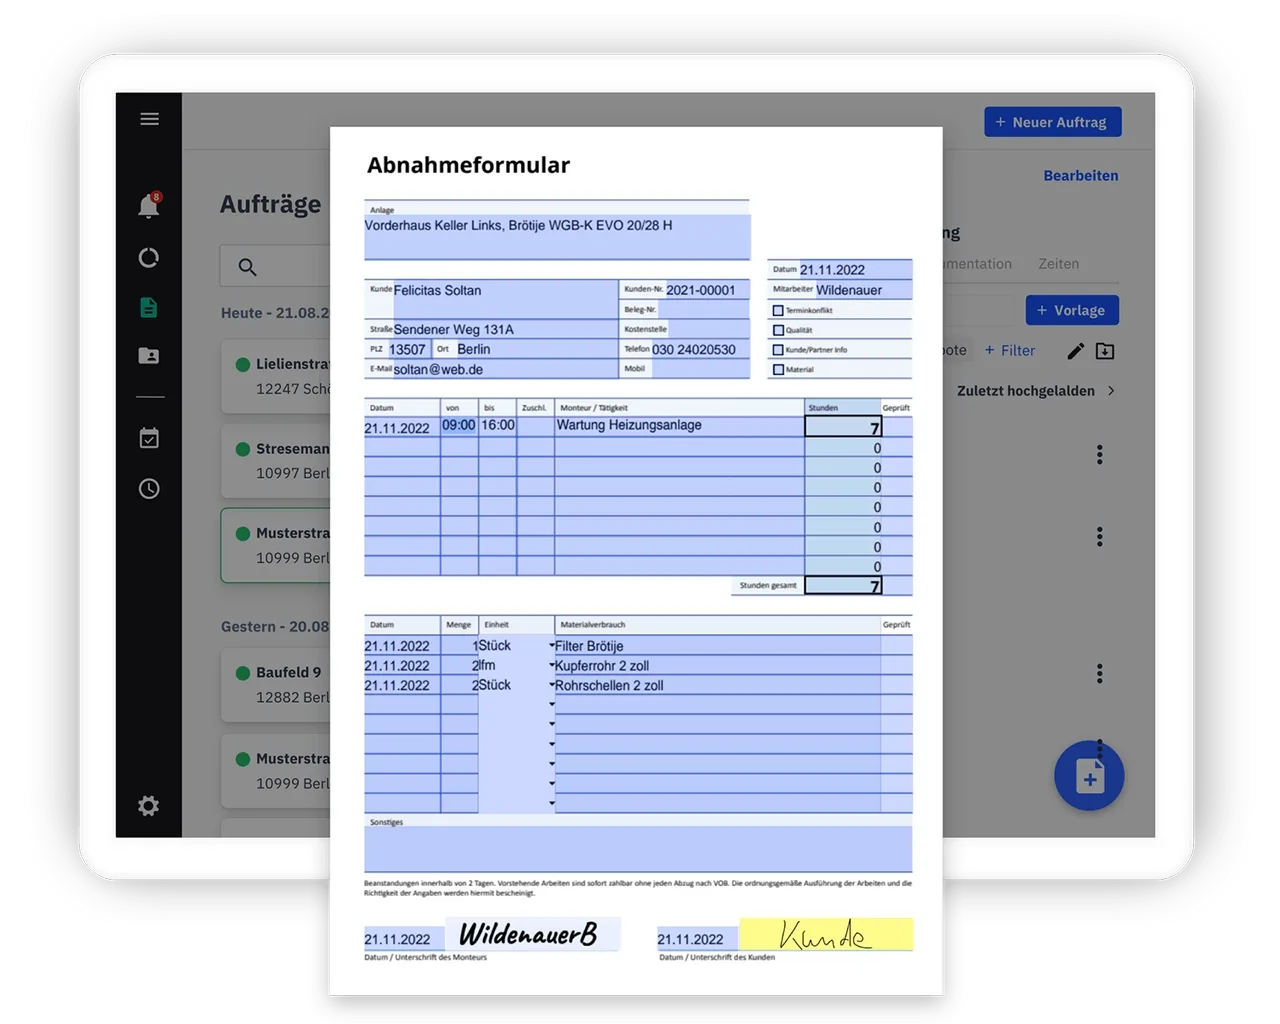
Task: Select the green documents icon in sidebar
Action: 149,308
